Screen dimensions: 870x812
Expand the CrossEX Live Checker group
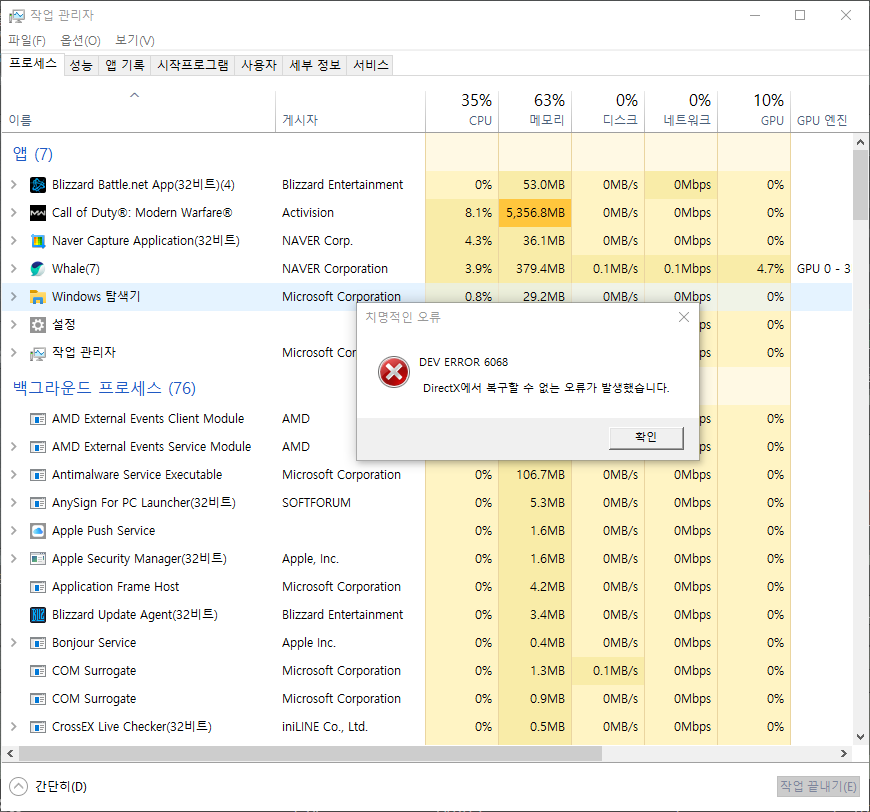14,727
